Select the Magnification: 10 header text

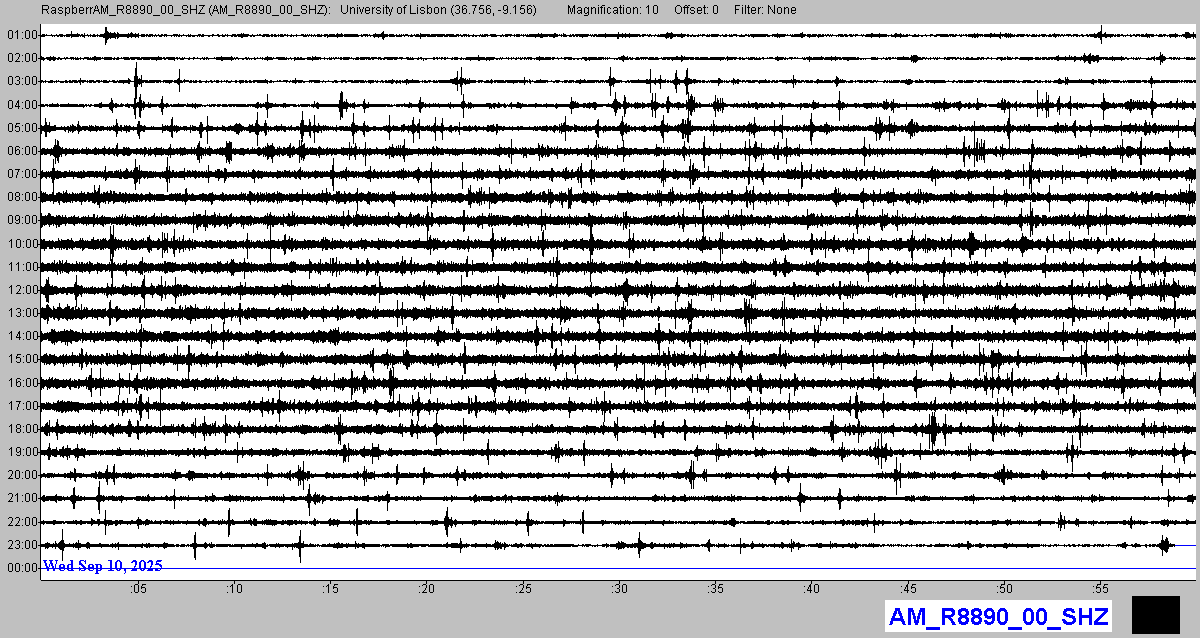click(x=612, y=10)
